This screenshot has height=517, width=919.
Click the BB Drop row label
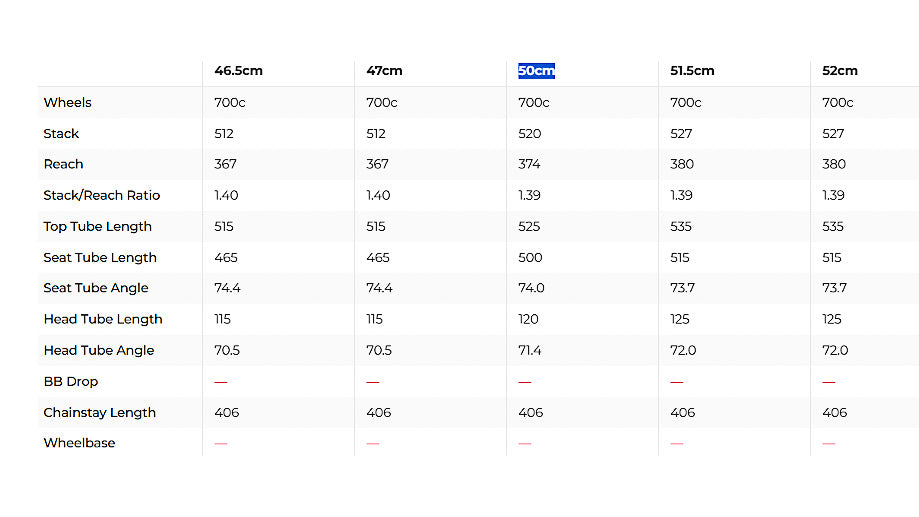coord(70,381)
